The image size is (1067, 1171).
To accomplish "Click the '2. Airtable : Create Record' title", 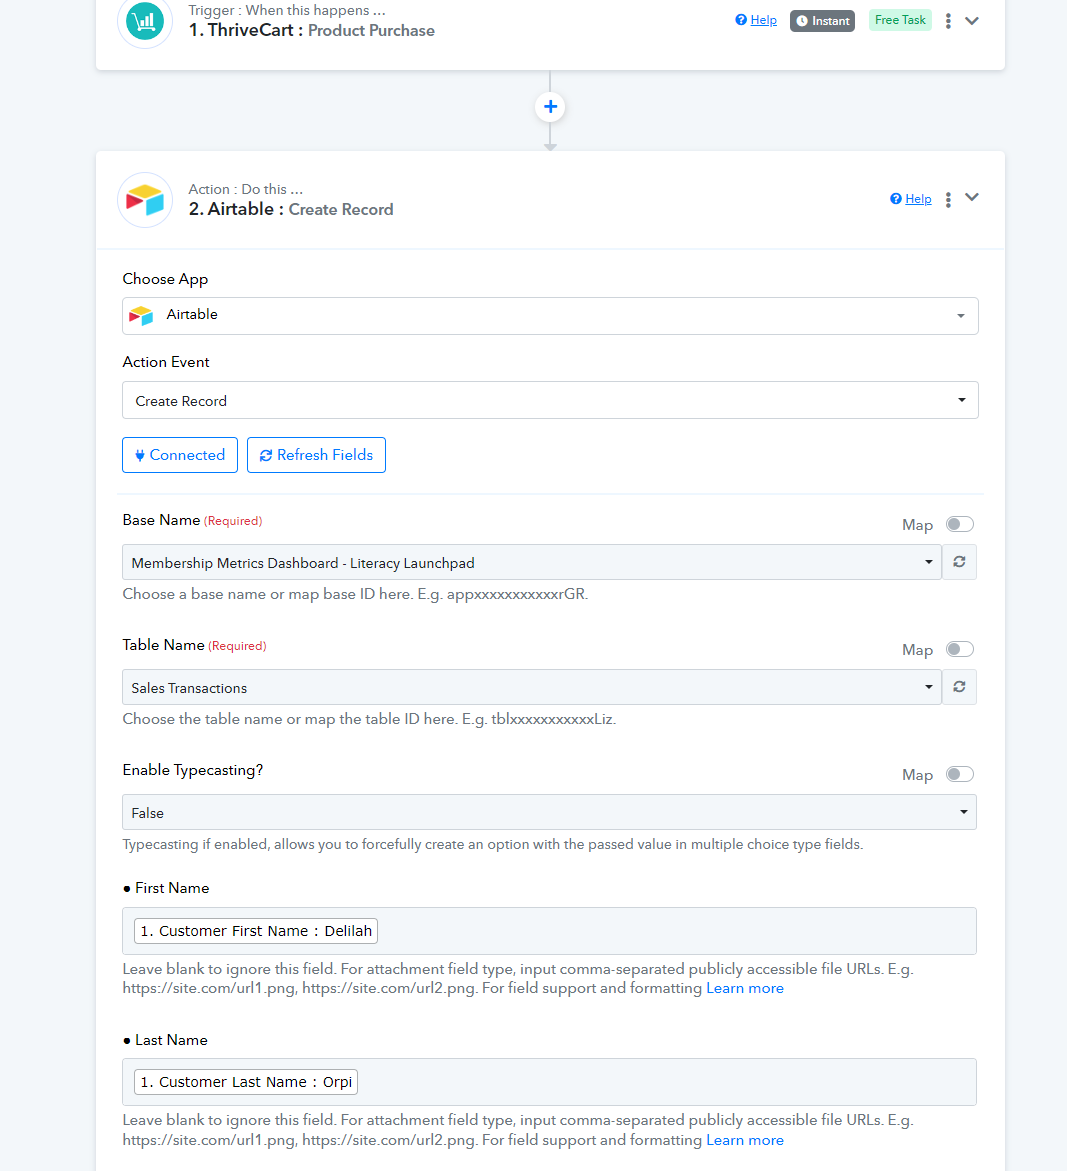I will [291, 209].
